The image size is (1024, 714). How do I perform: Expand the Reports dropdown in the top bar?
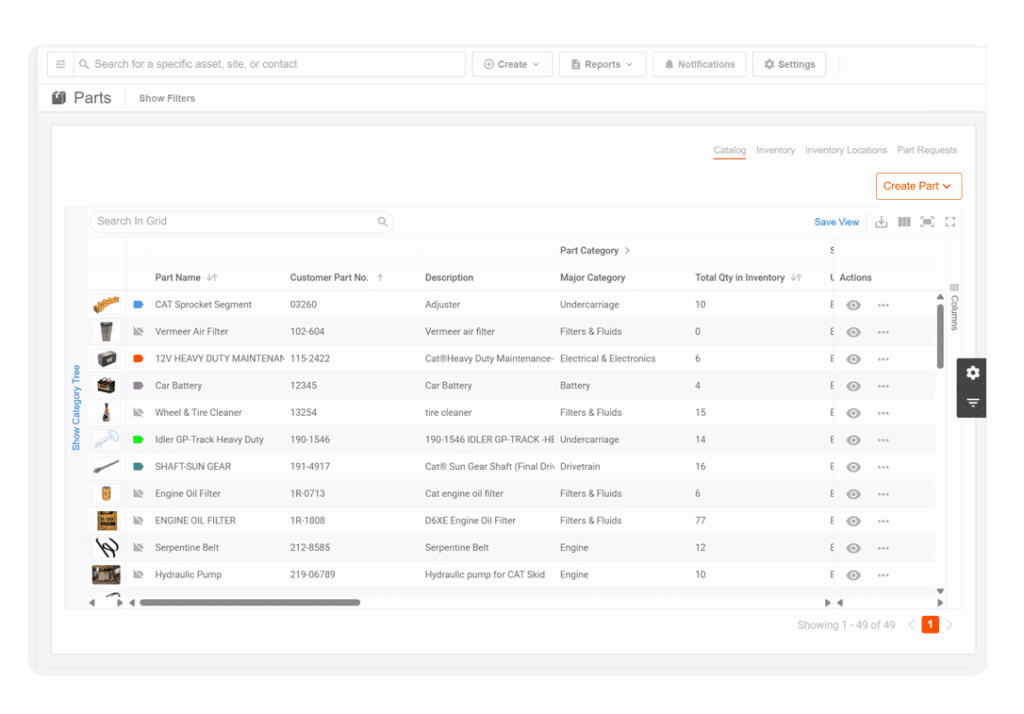pos(602,63)
